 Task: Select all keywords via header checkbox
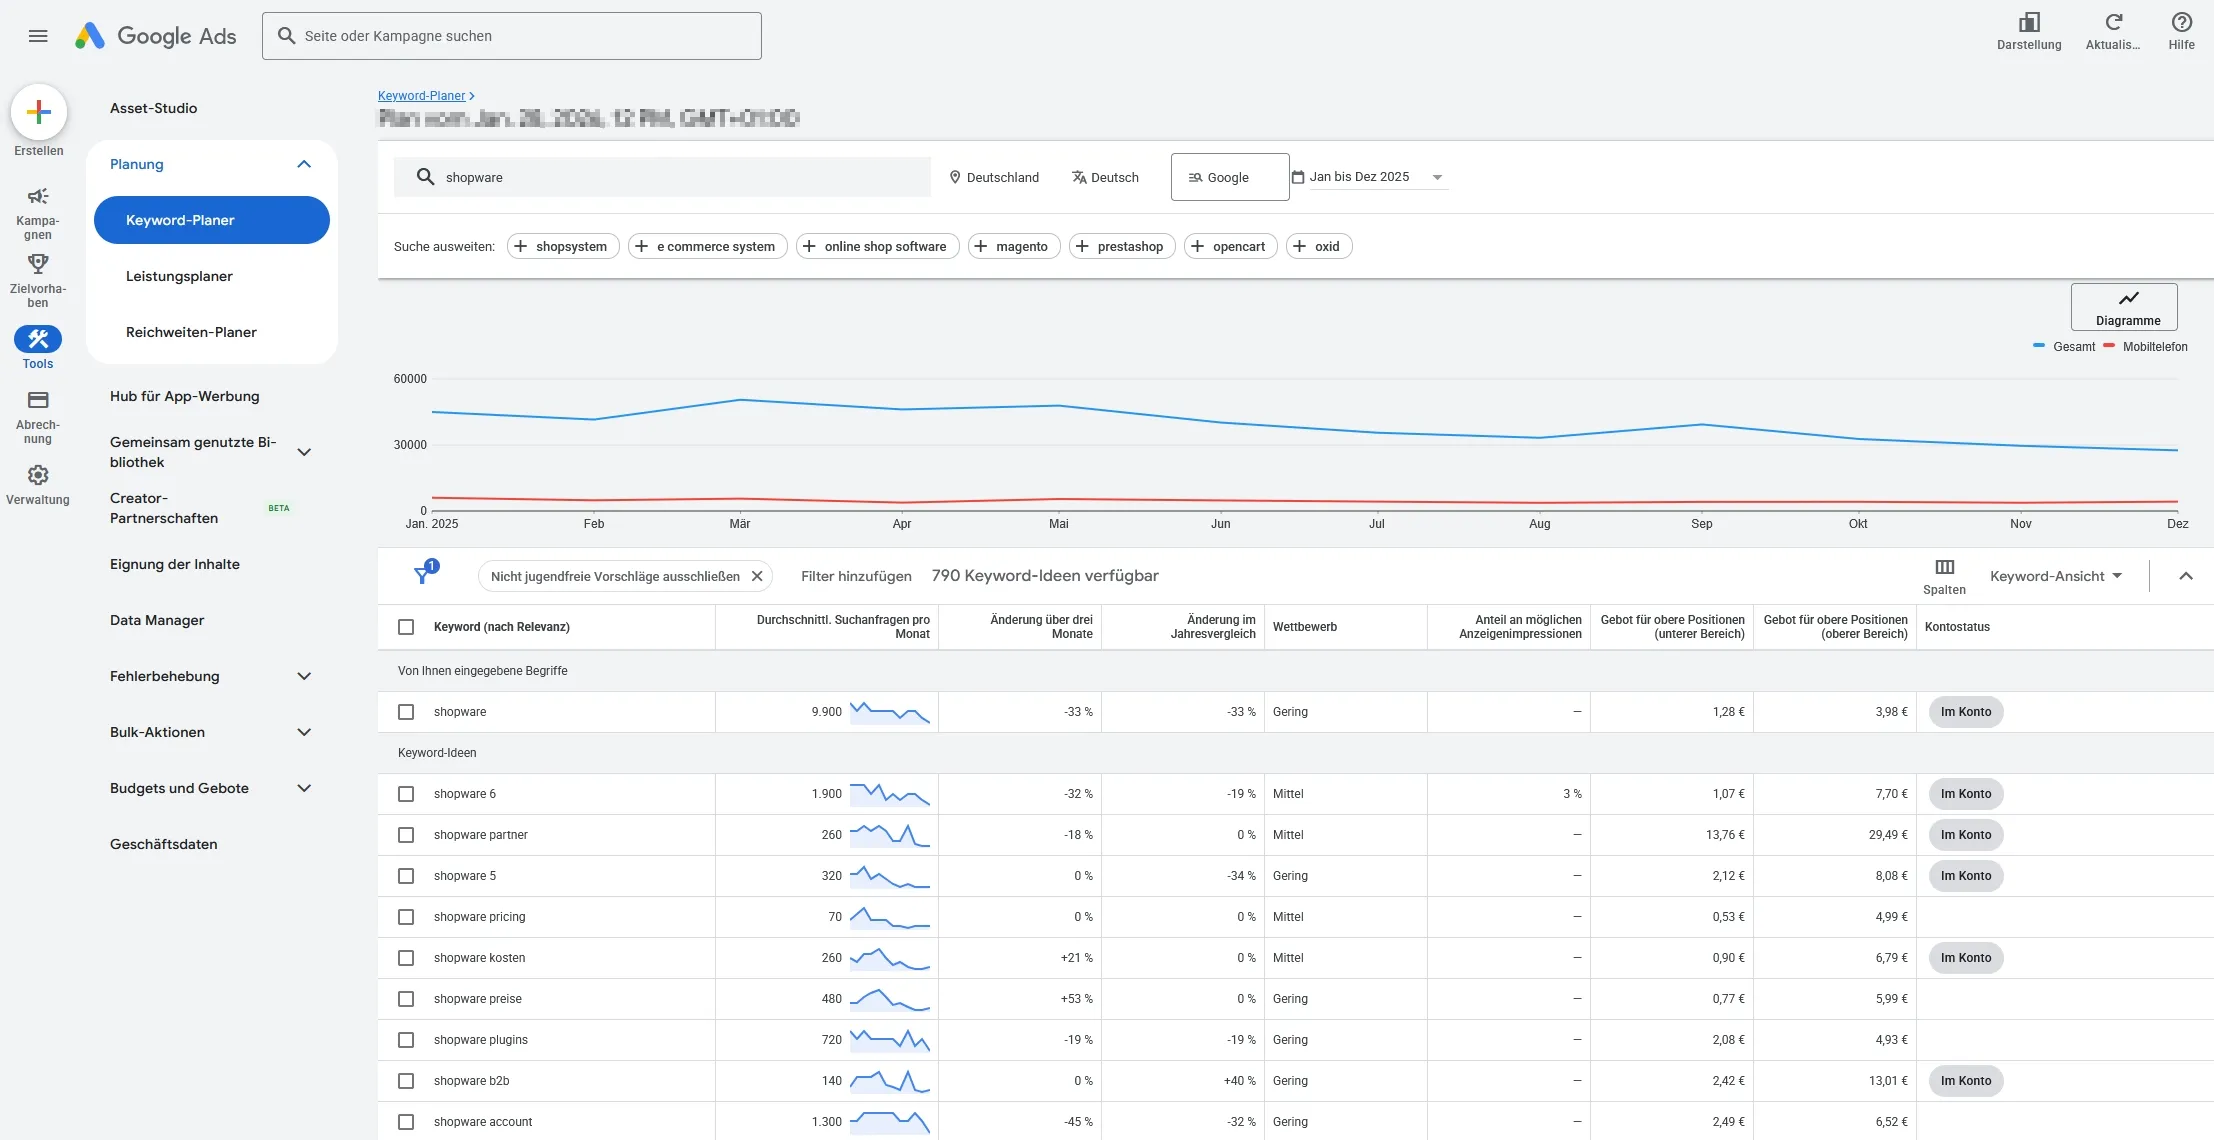[x=406, y=627]
